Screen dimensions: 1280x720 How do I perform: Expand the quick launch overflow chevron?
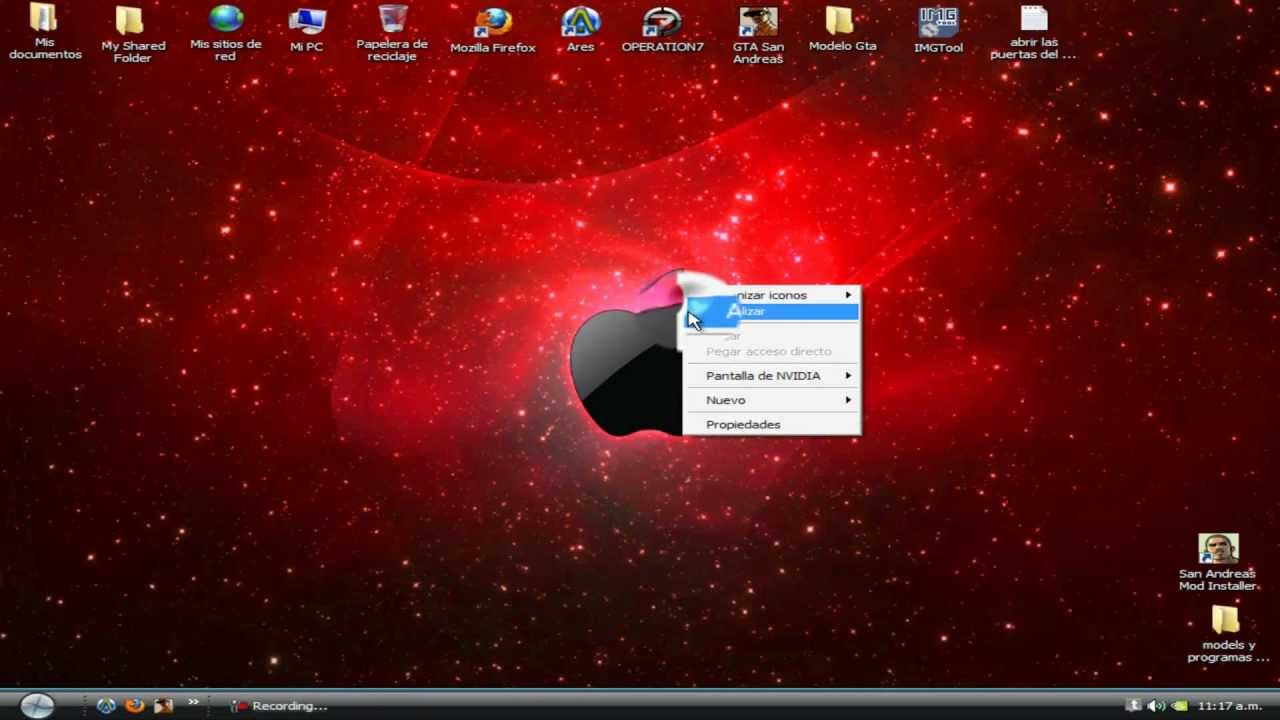193,702
